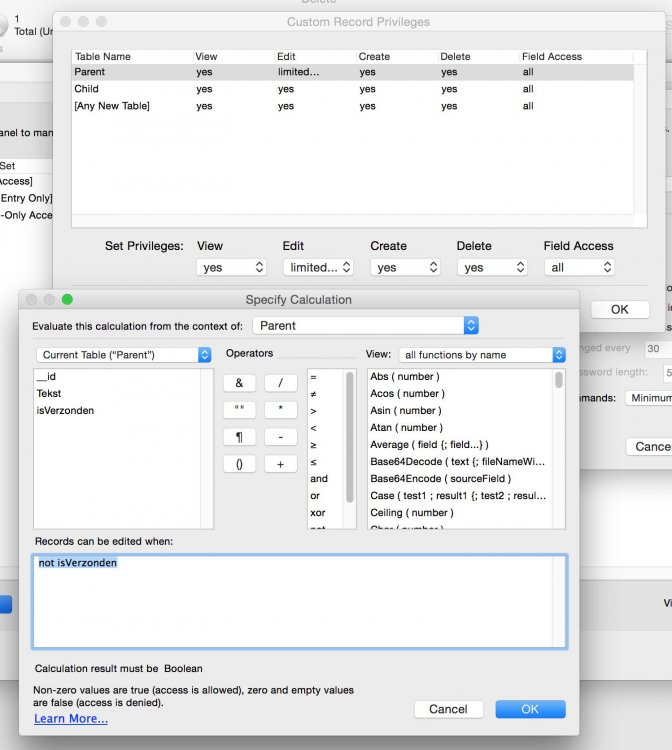Click the divide slash operator button
Screen dimensions: 672x750
280,383
